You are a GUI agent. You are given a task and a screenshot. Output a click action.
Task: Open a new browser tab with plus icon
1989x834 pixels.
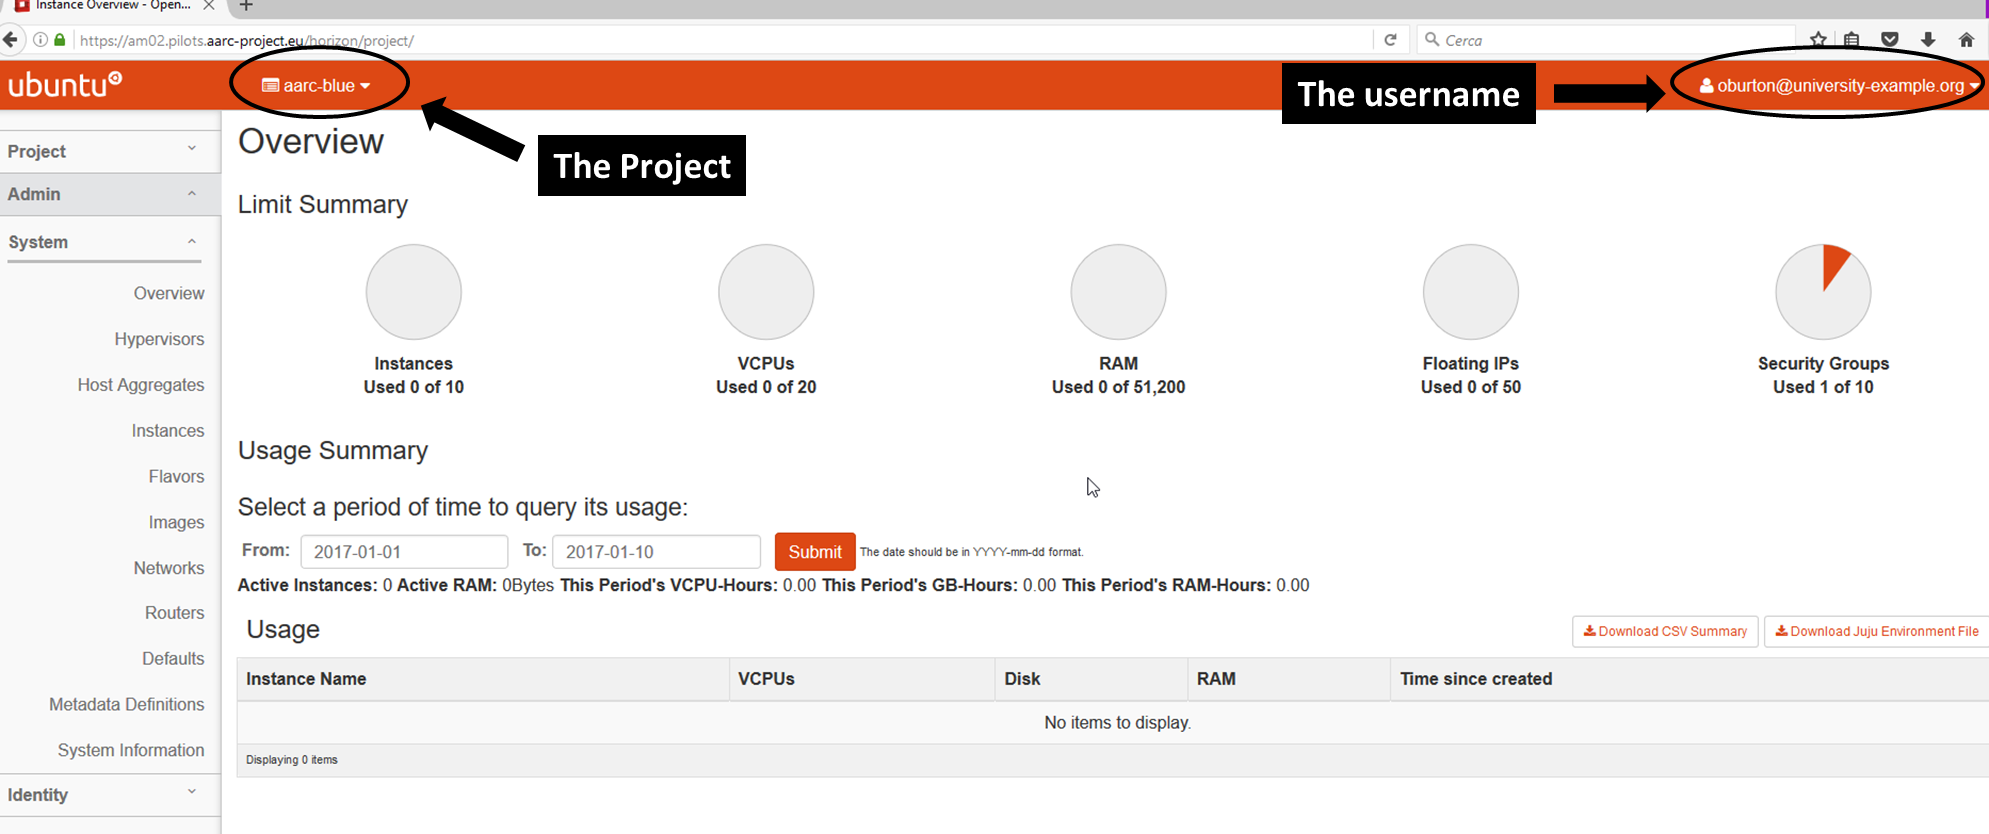246,6
